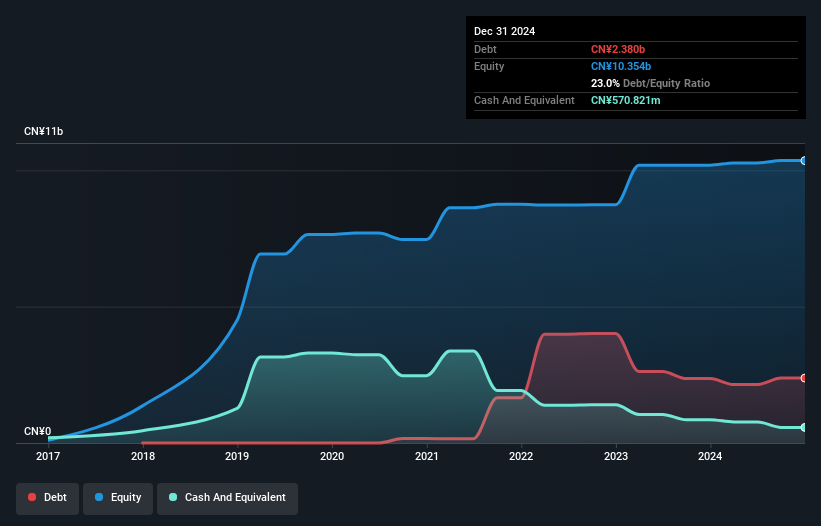This screenshot has width=821, height=526.
Task: Click the 2024 x-axis label
Action: [x=710, y=456]
